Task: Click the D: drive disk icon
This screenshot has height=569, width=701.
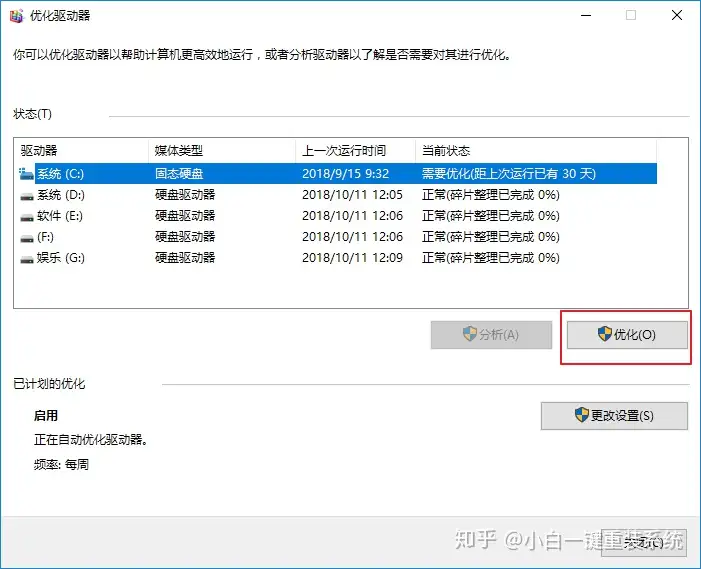Action: point(27,196)
